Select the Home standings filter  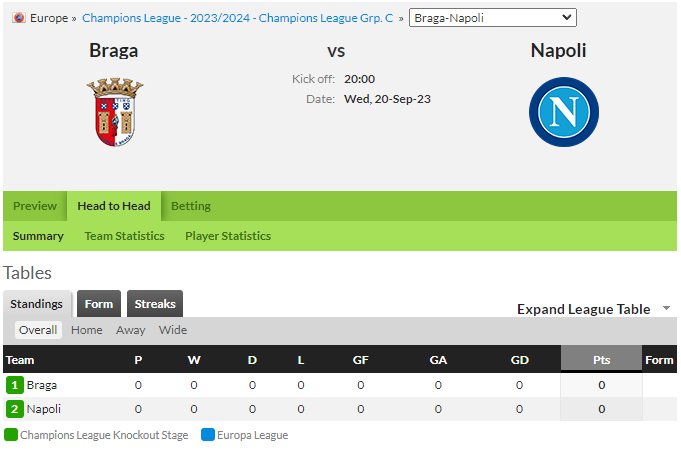coord(87,330)
